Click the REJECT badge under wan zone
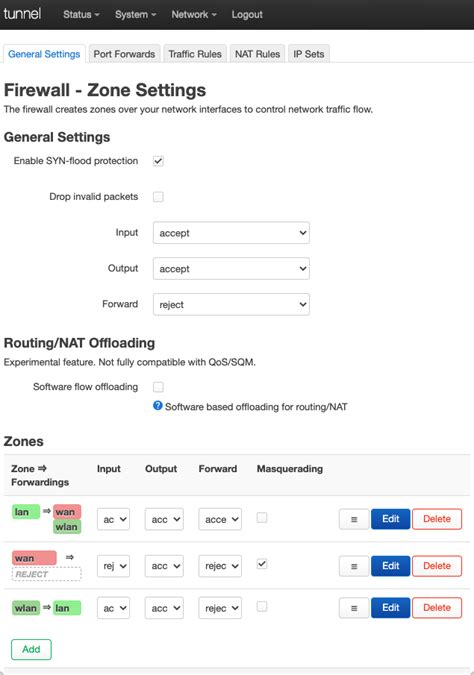Image resolution: width=474 pixels, height=675 pixels. tap(46, 574)
